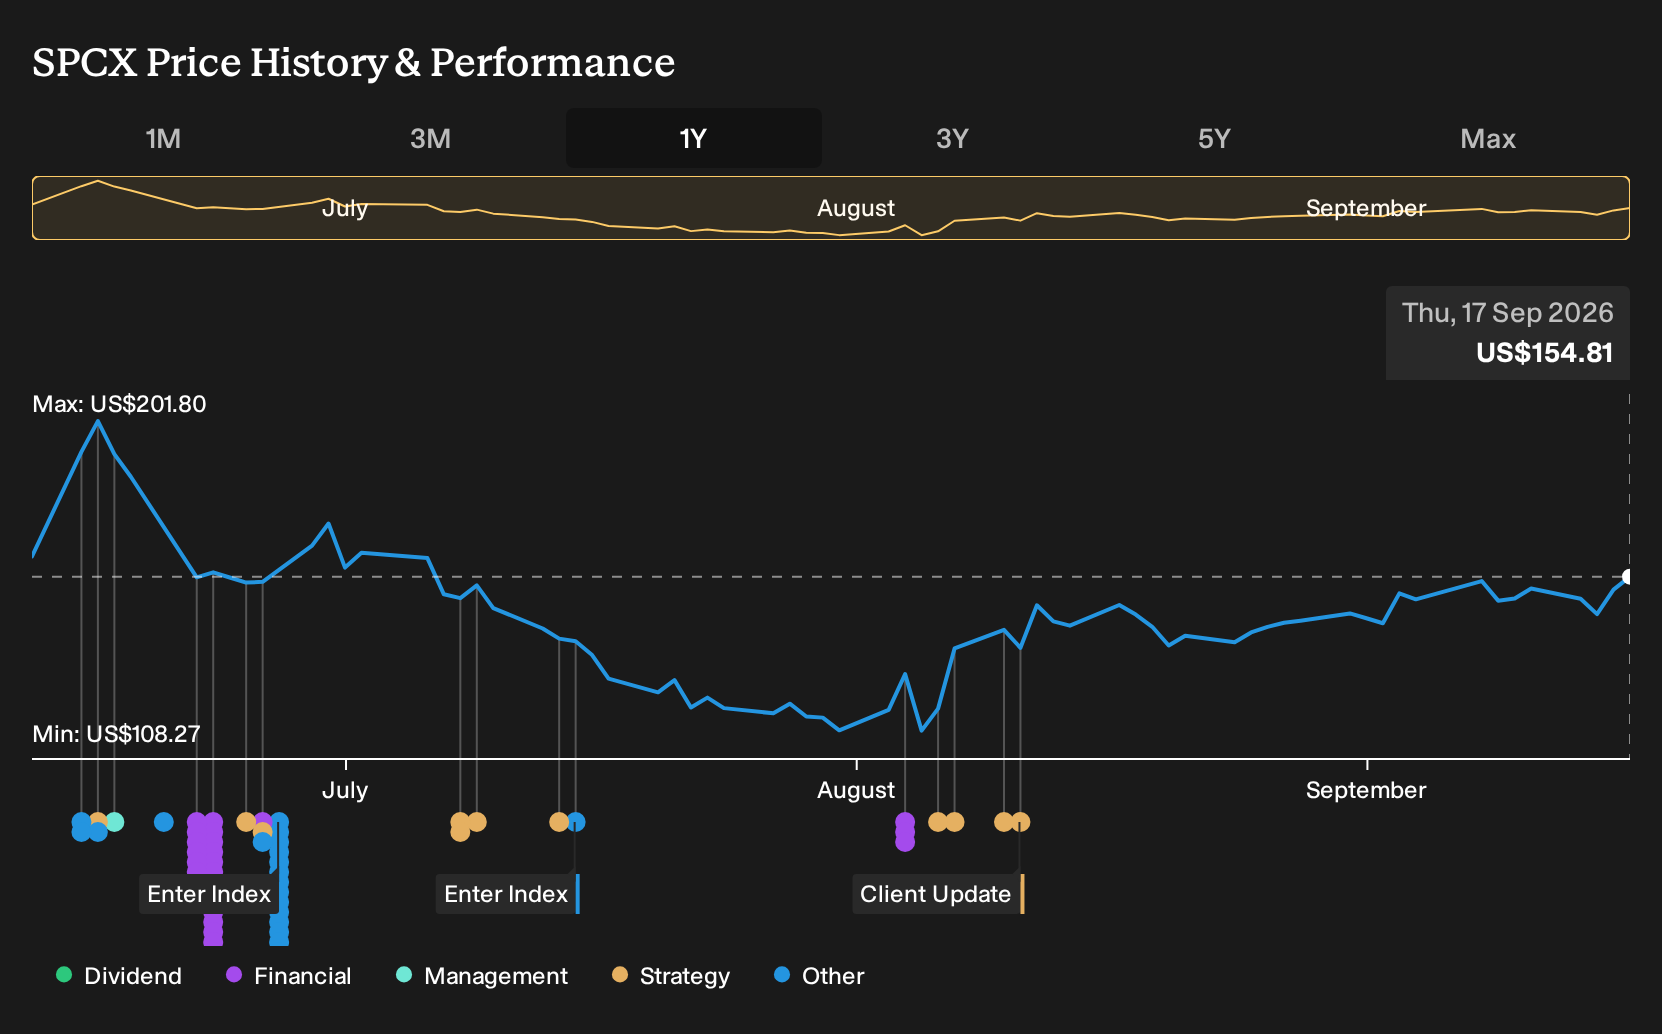Screen dimensions: 1662x1034
Task: Click the isolated blue Other dot before July
Action: pyautogui.click(x=164, y=822)
